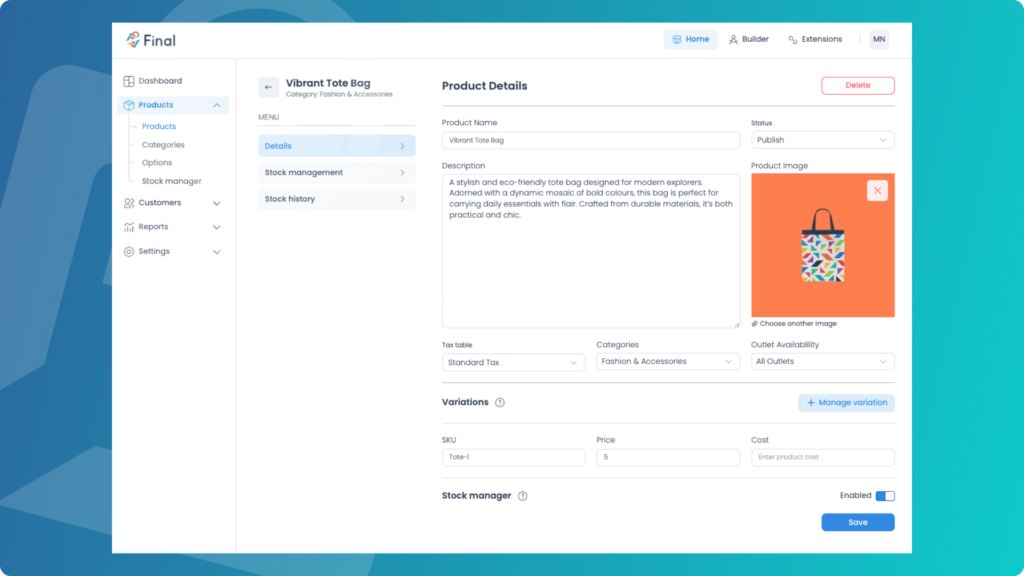Click the Description resize handle corner

coord(737,325)
